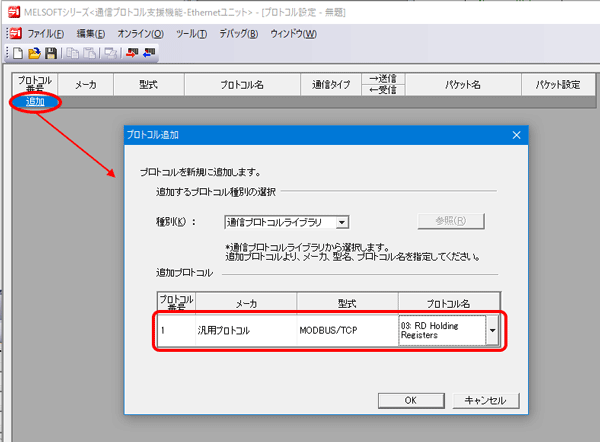The width and height of the screenshot is (600, 442).
Task: Click the greyed 参照(R) button
Action: [451, 221]
